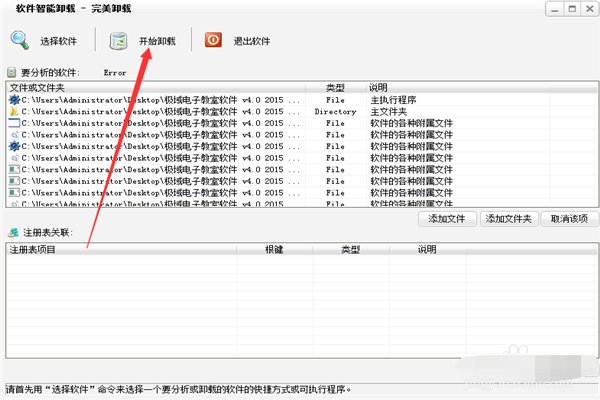Select the row described as 主文件夹

302,111
